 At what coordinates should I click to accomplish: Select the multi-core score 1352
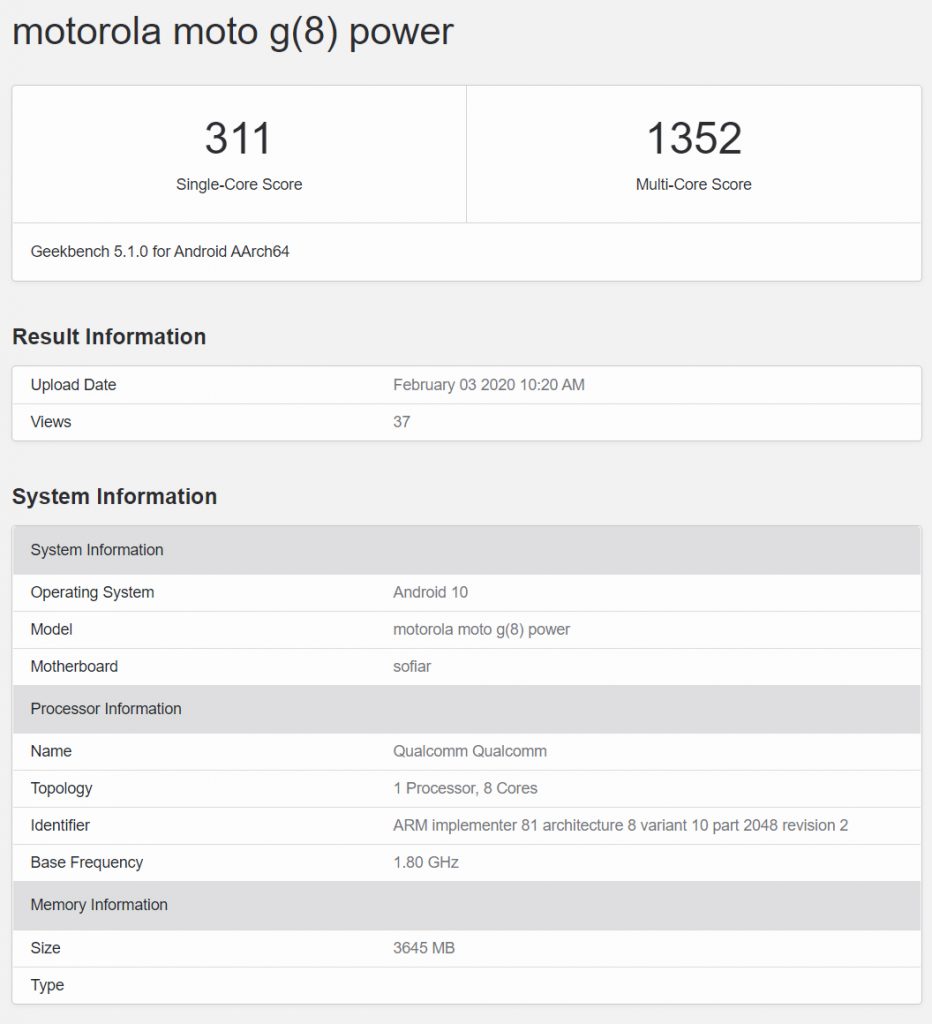[x=693, y=138]
